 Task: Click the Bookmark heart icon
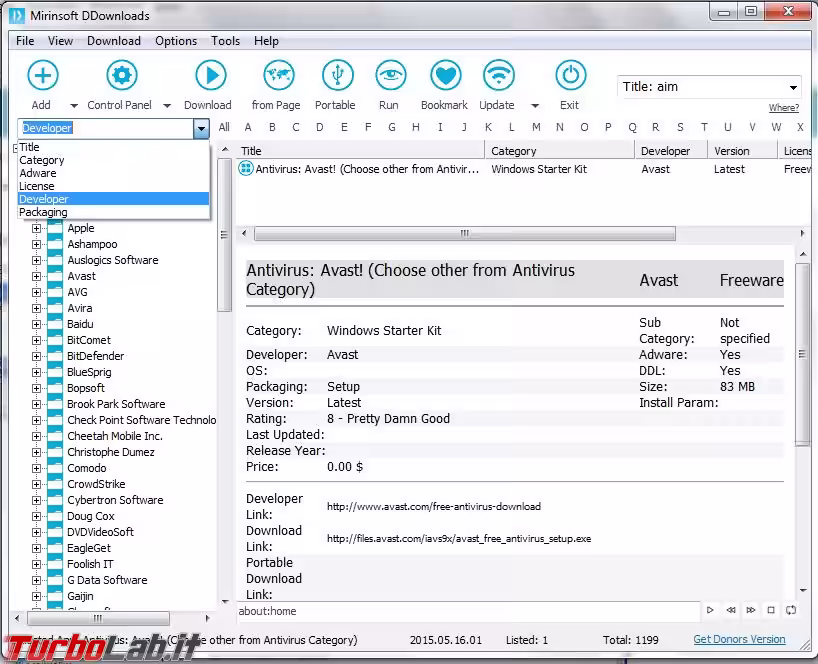tap(445, 76)
